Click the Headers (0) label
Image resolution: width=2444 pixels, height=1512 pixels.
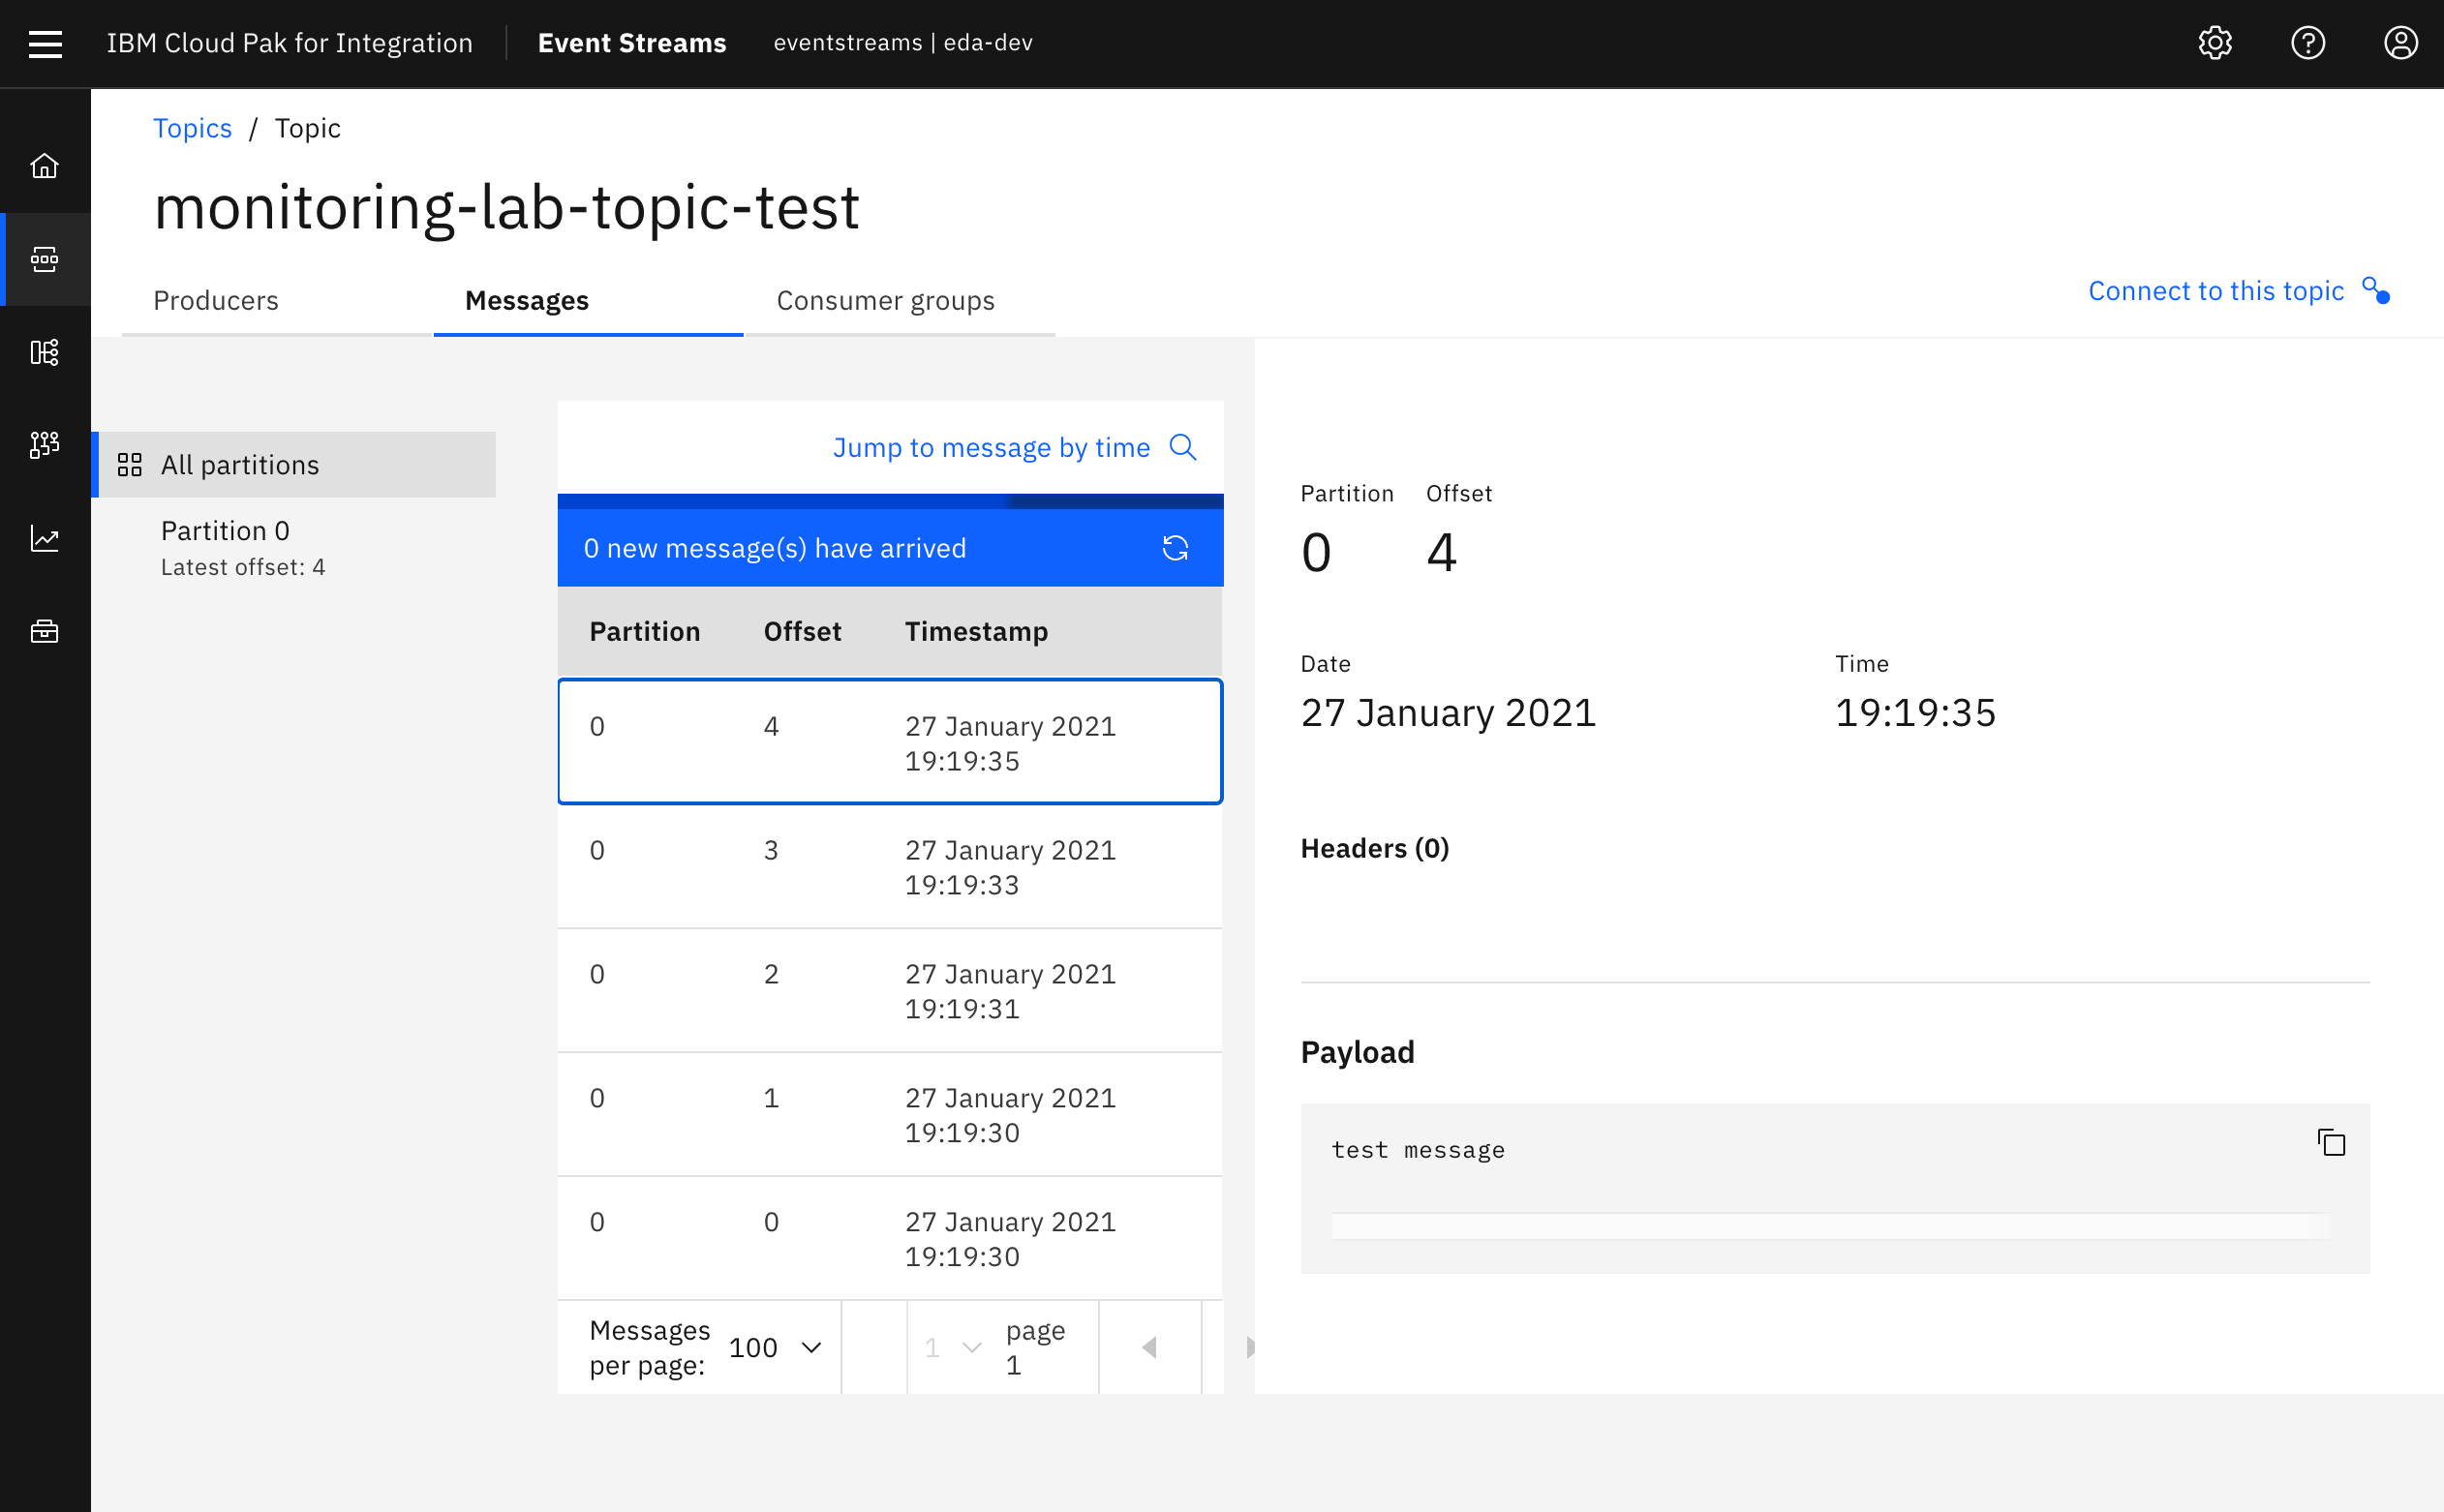[x=1374, y=848]
